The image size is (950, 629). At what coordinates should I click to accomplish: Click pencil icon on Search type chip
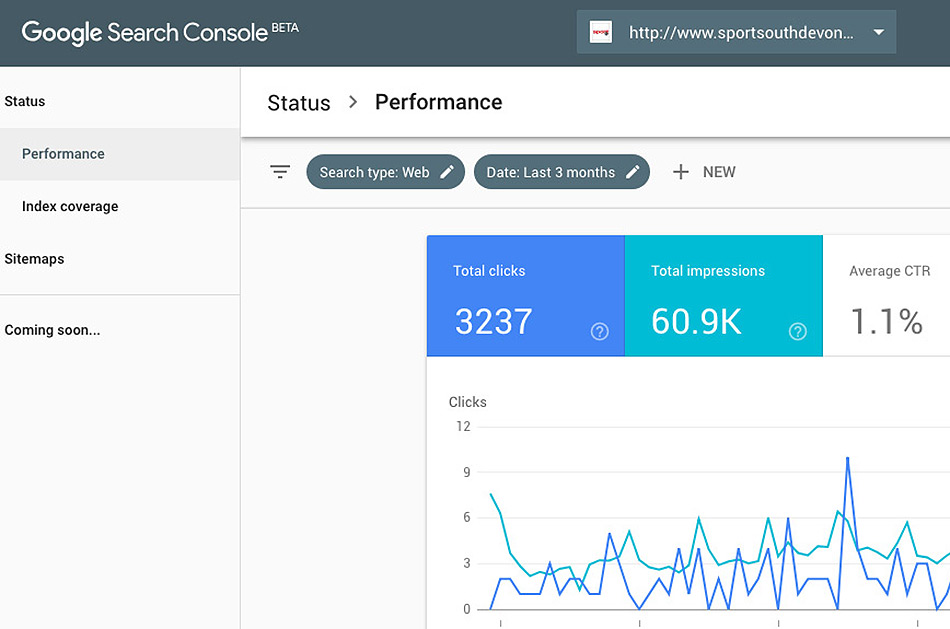pos(447,172)
